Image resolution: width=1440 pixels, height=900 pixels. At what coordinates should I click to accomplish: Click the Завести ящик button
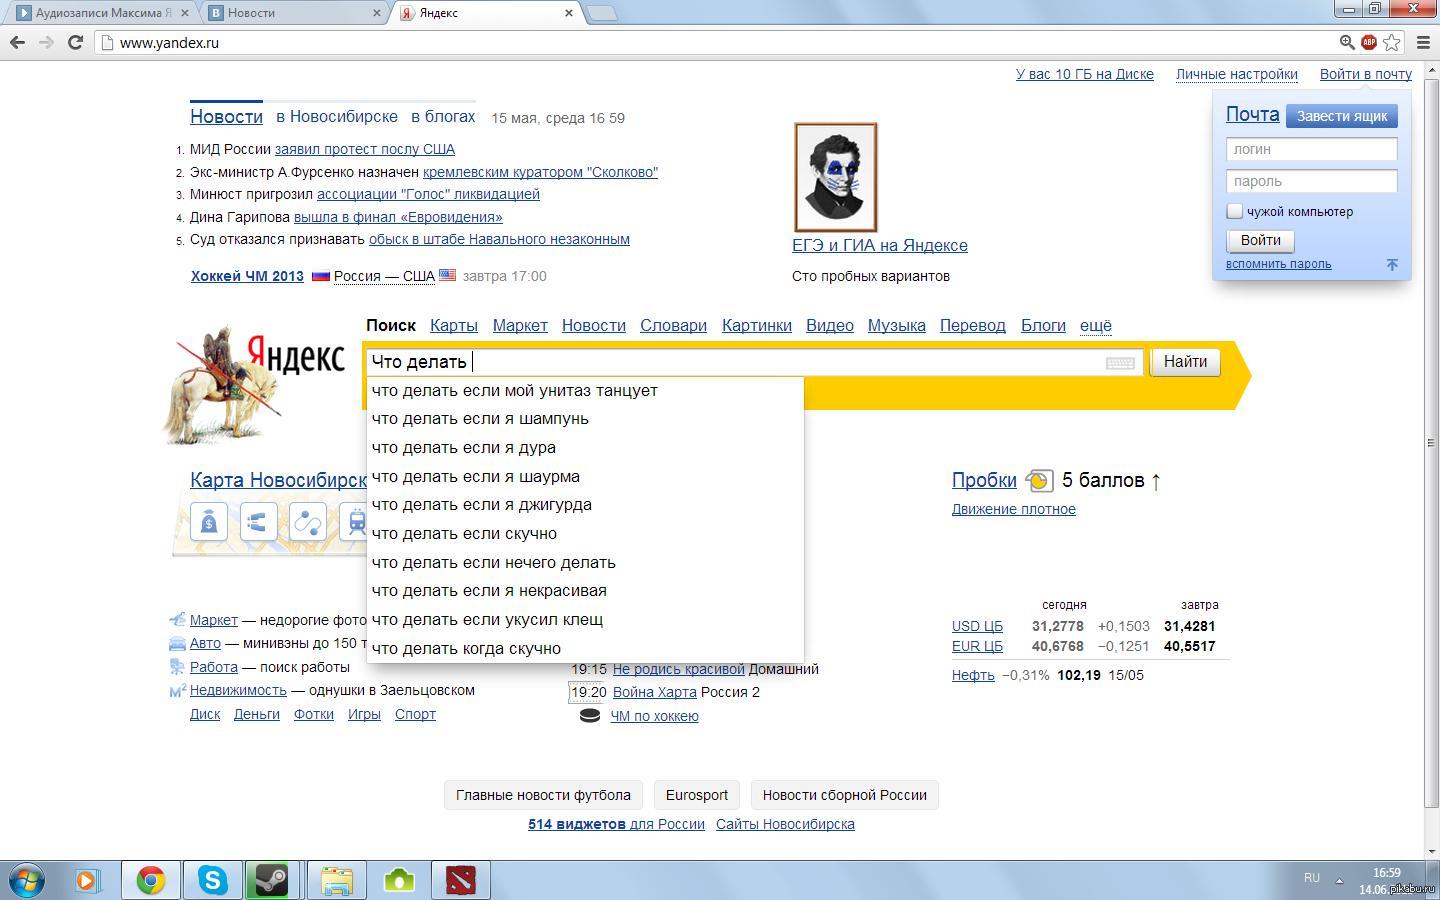(x=1342, y=116)
